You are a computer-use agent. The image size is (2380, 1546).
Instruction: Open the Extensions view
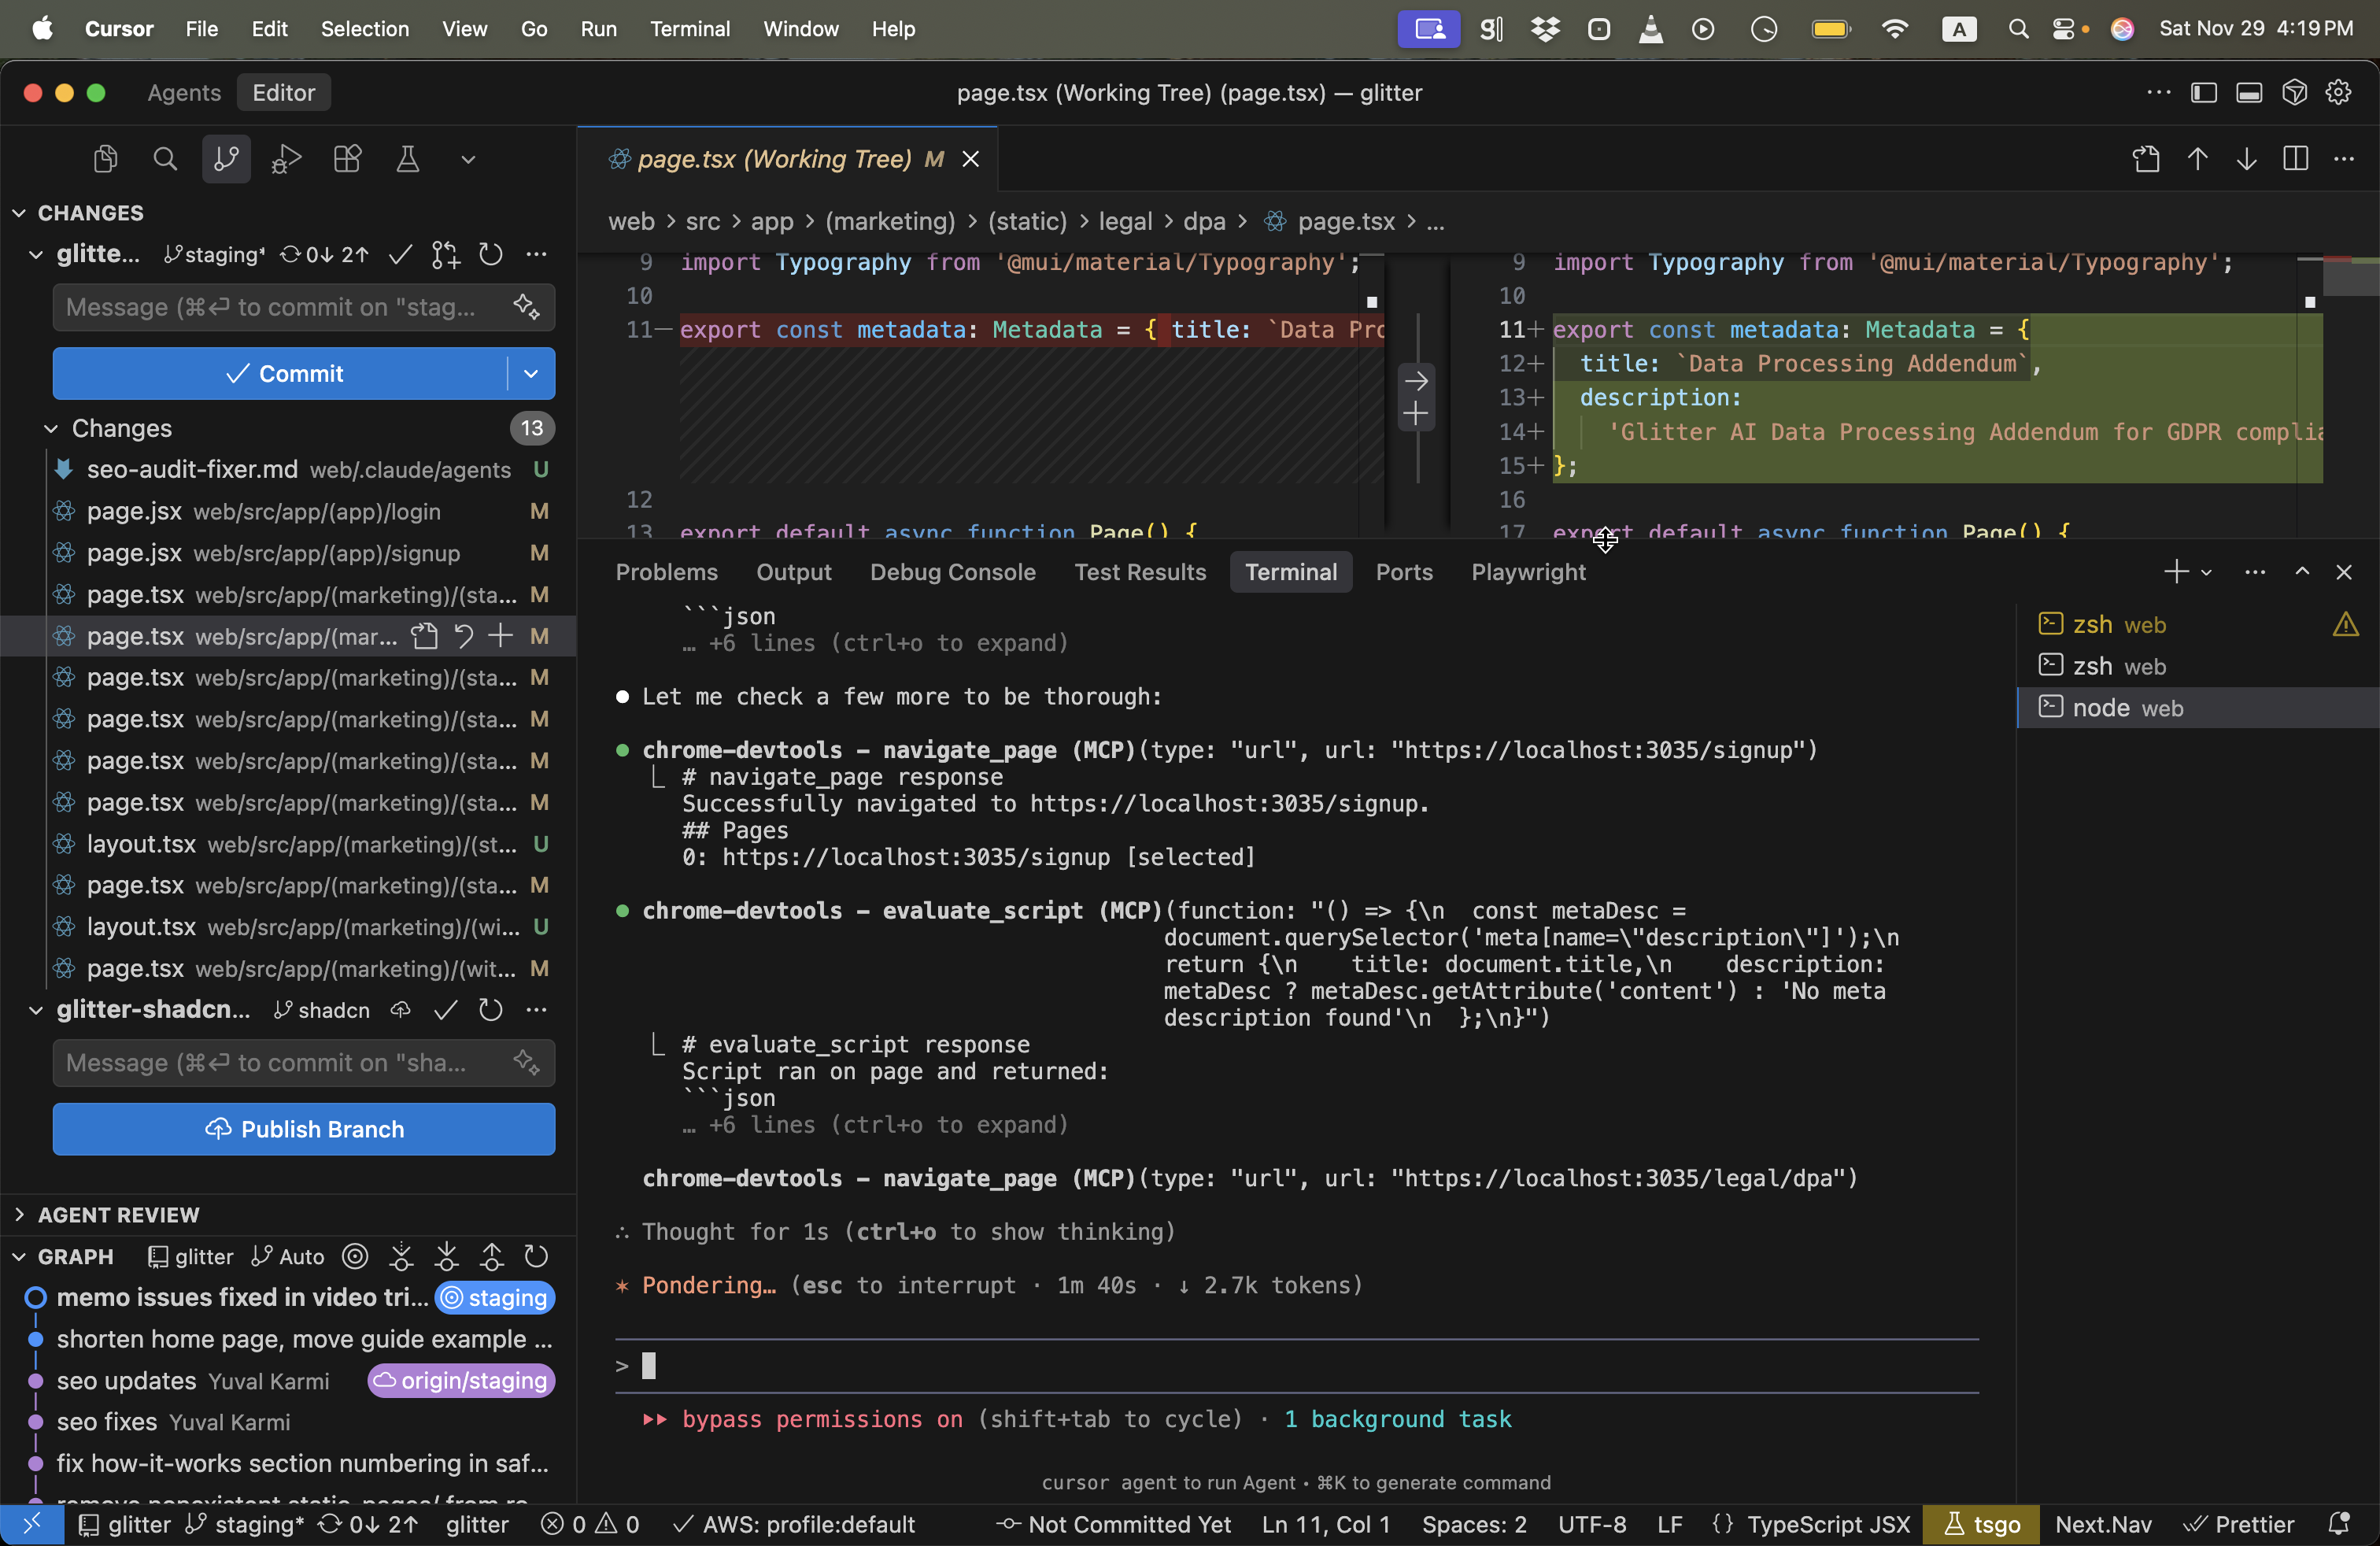347,159
